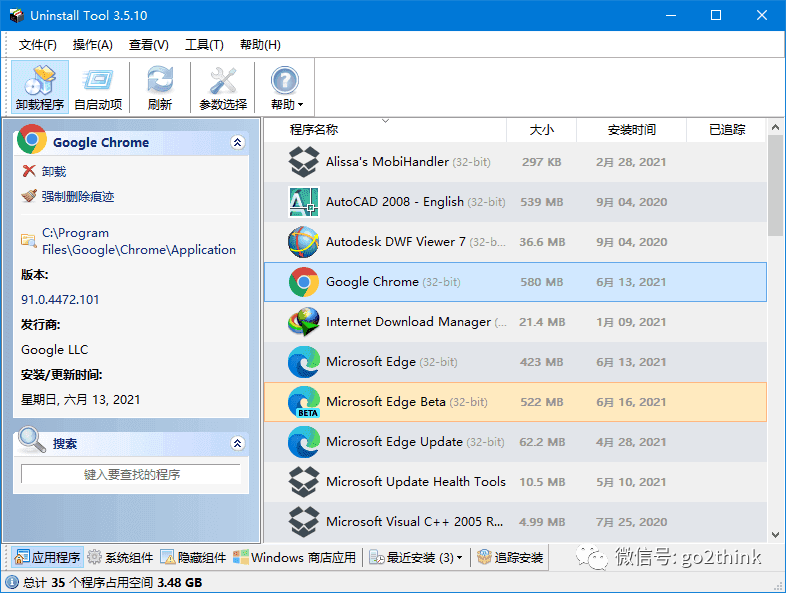Viewport: 786px width, 593px height.
Task: Click the red X uninstall icon
Action: (29, 171)
